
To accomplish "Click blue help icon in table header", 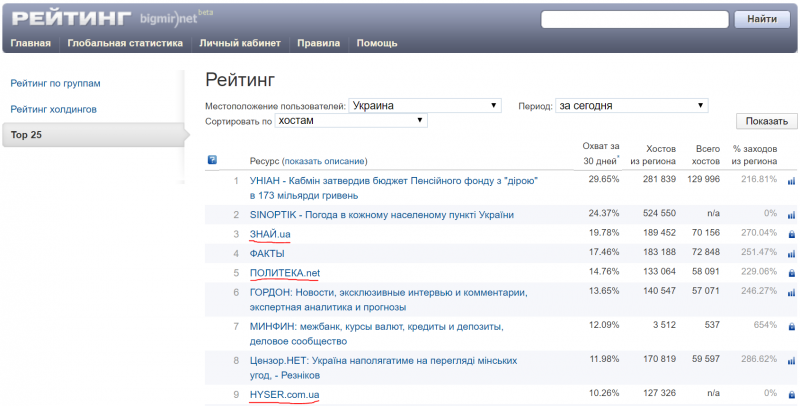I will point(212,160).
